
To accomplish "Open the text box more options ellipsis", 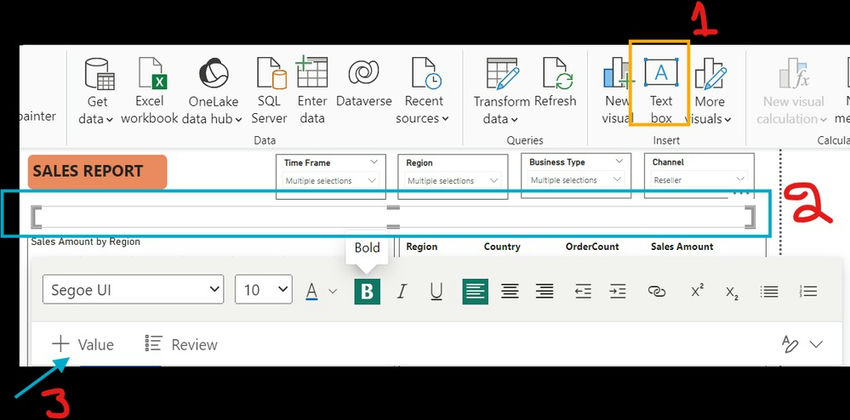I will tap(740, 192).
